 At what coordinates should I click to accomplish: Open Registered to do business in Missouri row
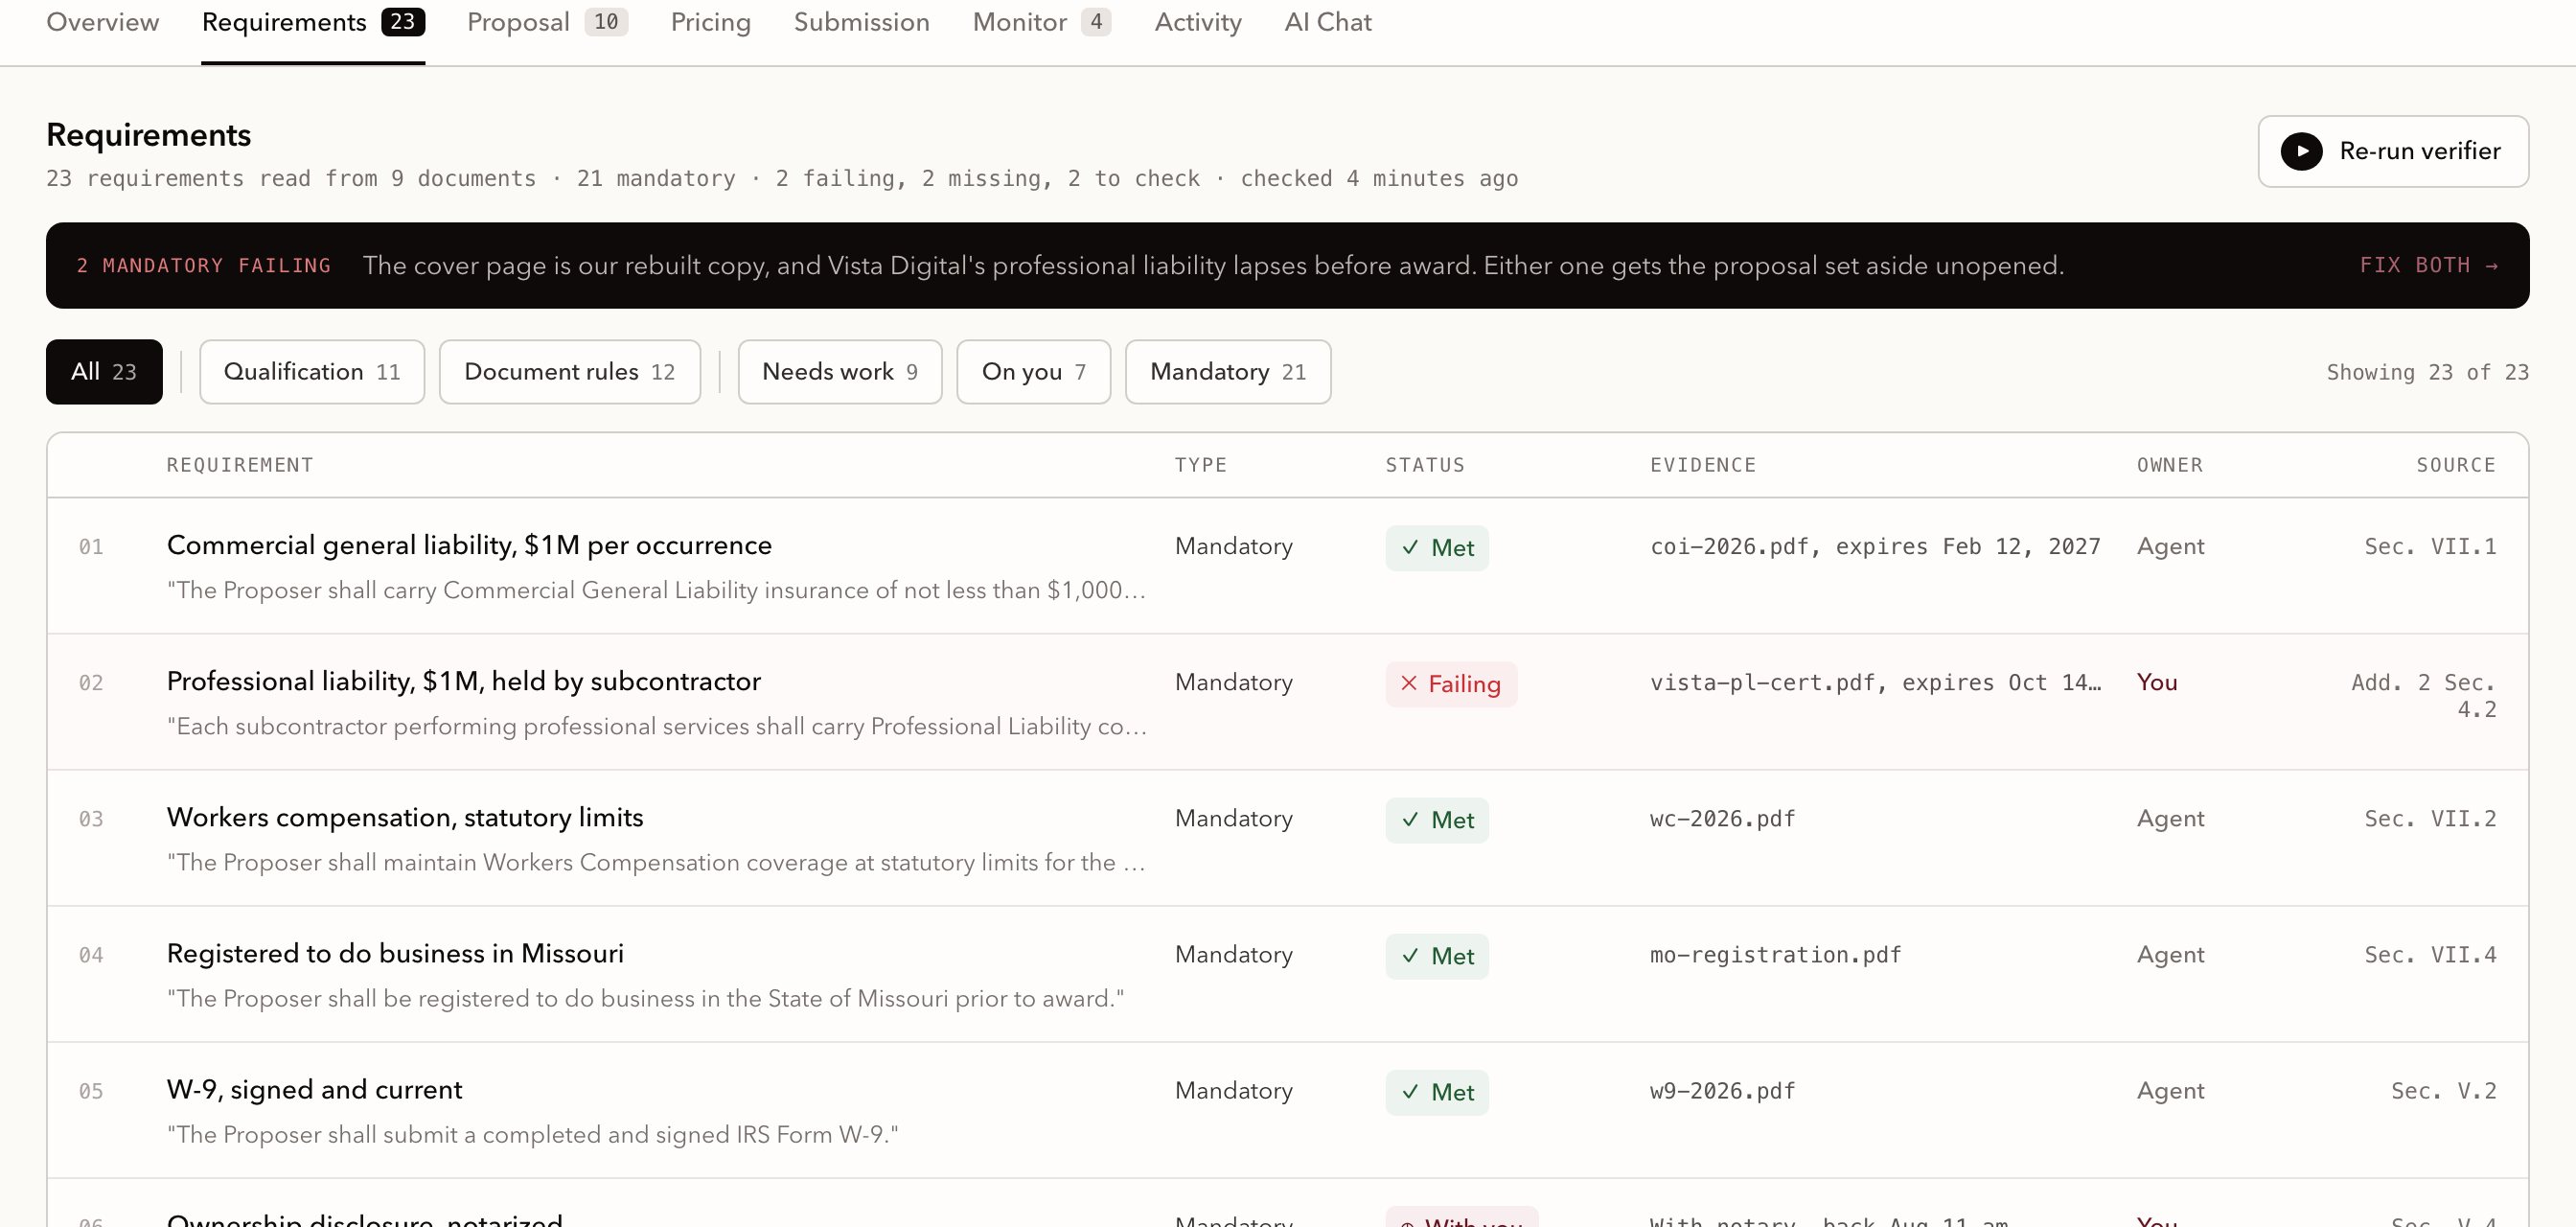[x=1288, y=974]
